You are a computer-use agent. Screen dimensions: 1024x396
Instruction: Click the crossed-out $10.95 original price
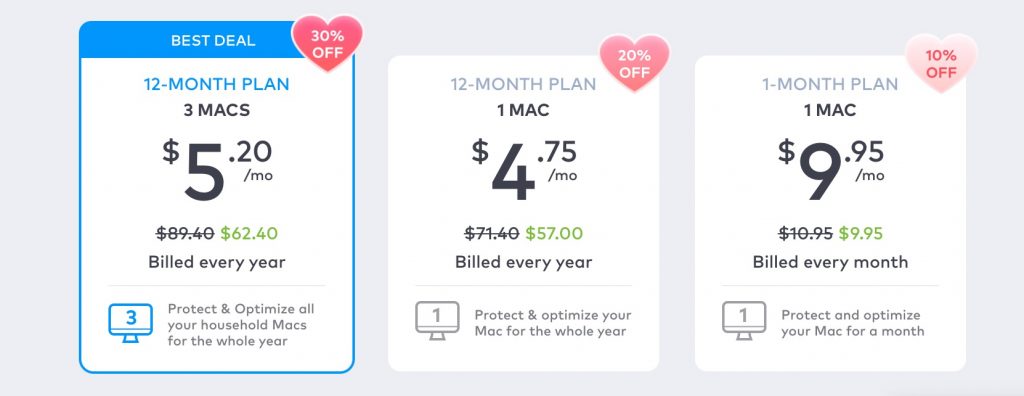(x=806, y=233)
